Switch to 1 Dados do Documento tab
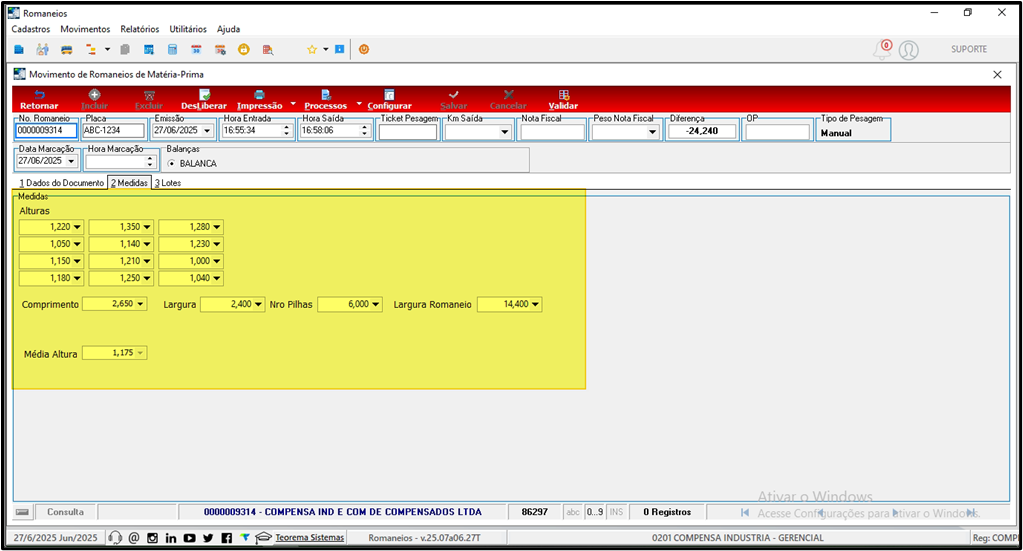Viewport: 1023px width, 551px height. click(61, 183)
